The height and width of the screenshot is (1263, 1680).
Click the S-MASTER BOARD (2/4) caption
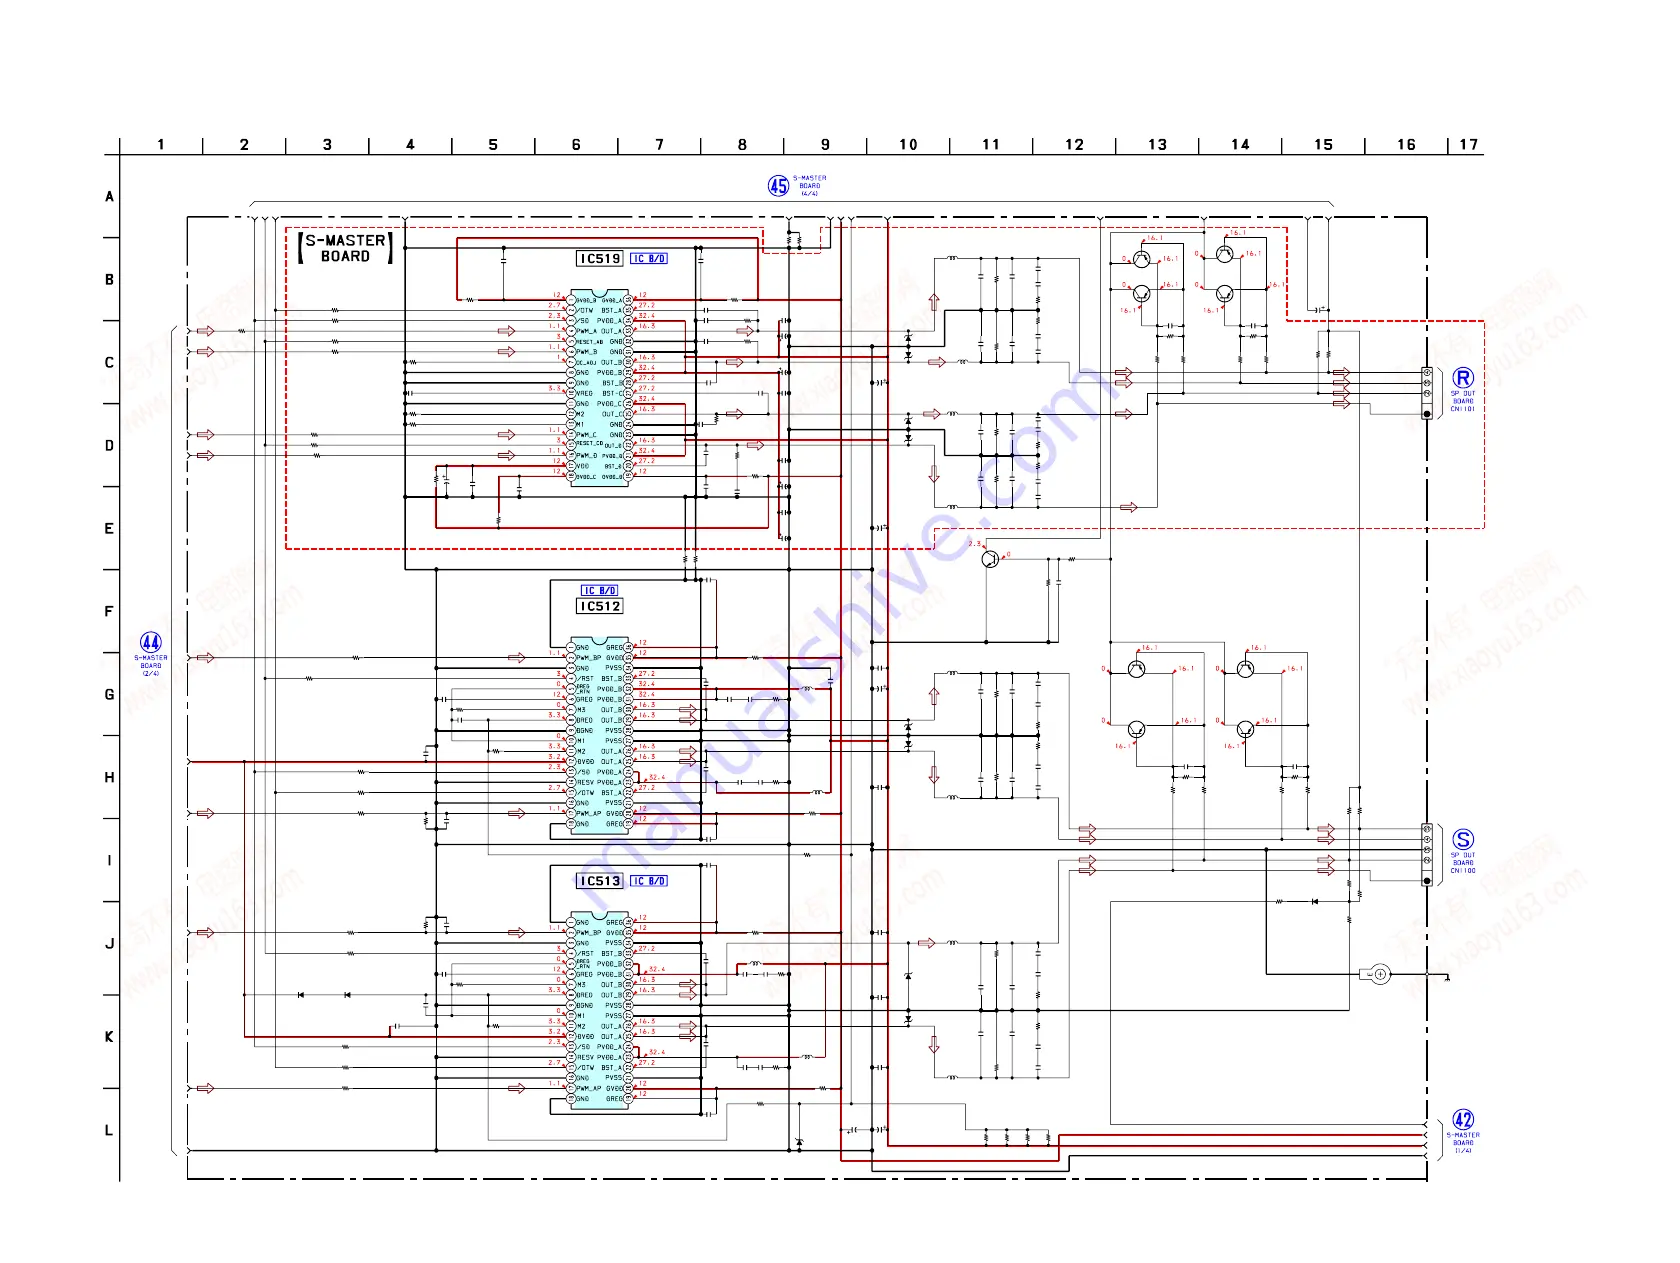[x=151, y=666]
